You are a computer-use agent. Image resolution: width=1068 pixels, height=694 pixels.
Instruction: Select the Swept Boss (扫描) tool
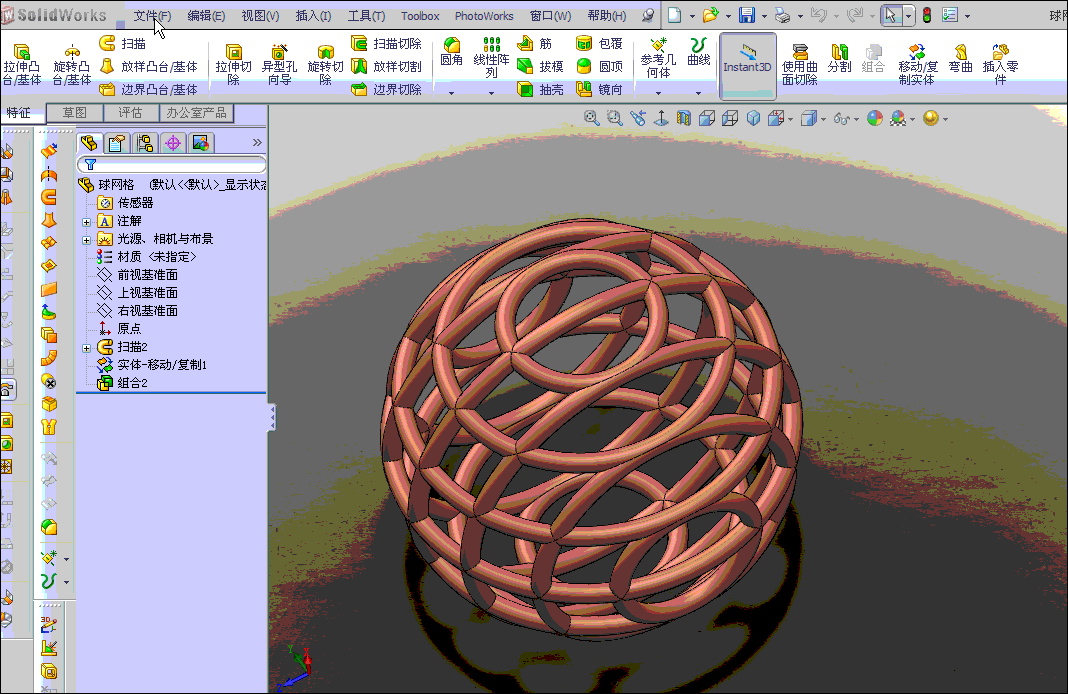[123, 44]
